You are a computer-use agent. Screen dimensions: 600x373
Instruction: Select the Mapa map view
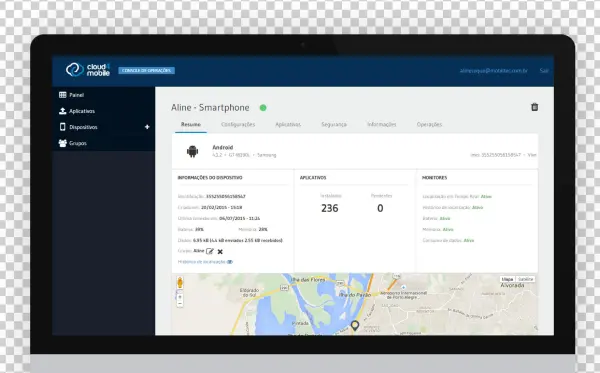[507, 279]
